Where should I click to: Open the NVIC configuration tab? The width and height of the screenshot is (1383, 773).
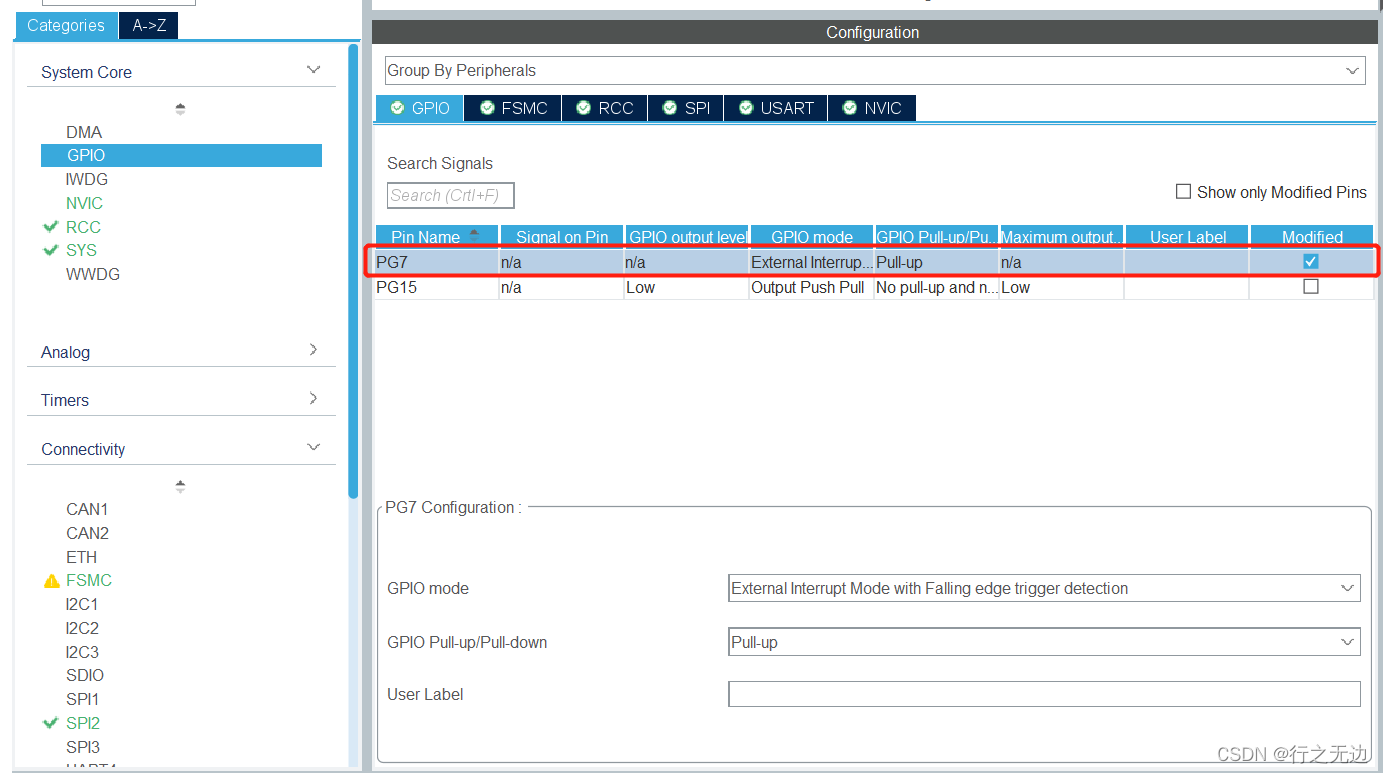(x=872, y=108)
